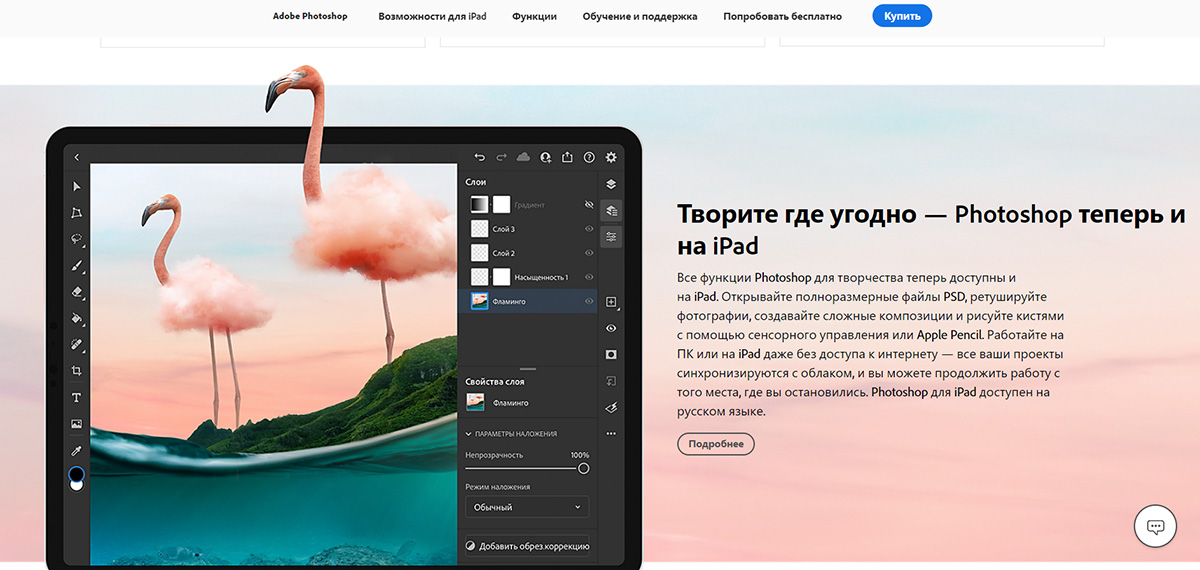Open the chat support bubble

[1155, 527]
